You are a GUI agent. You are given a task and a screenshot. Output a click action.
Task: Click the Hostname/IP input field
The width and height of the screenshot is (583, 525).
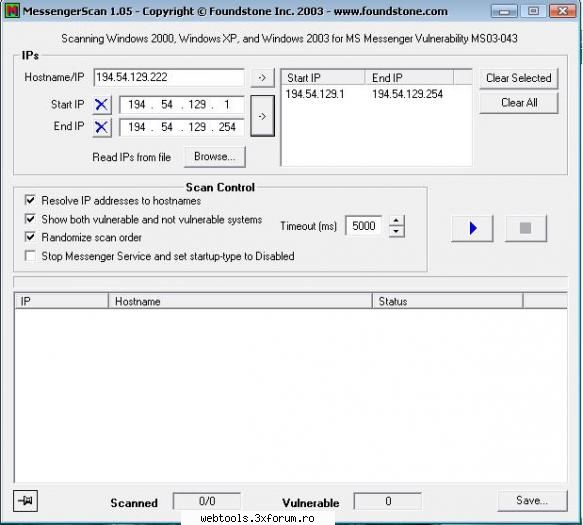coord(169,77)
